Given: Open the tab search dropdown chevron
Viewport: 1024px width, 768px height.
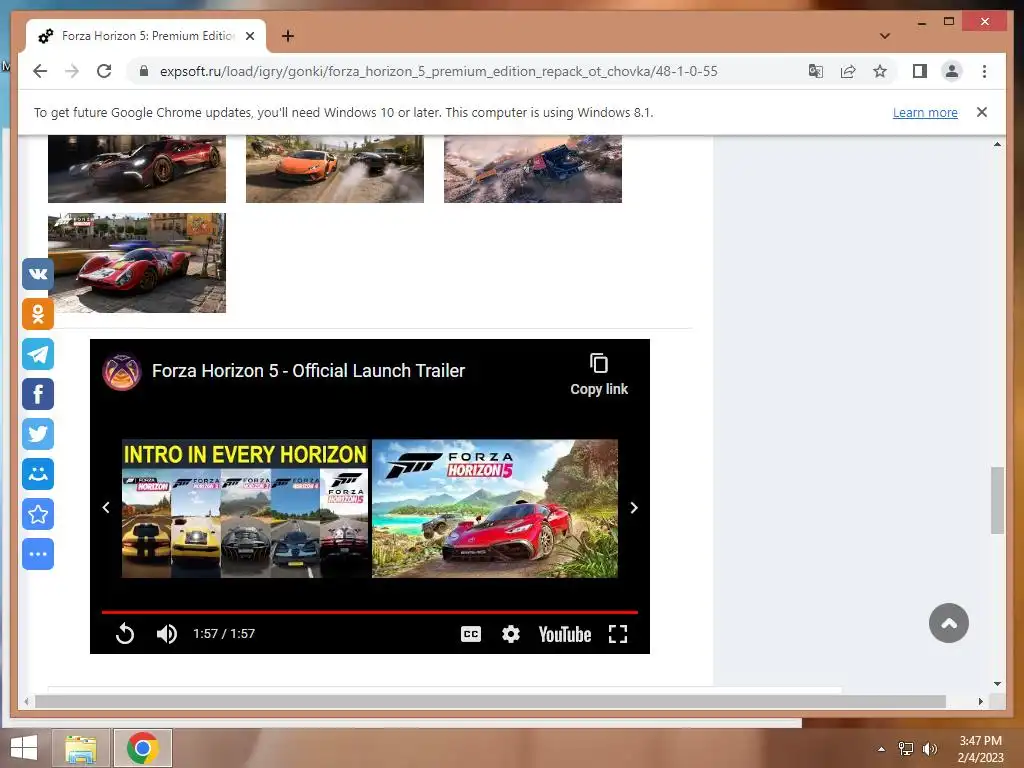Looking at the screenshot, I should (x=885, y=36).
